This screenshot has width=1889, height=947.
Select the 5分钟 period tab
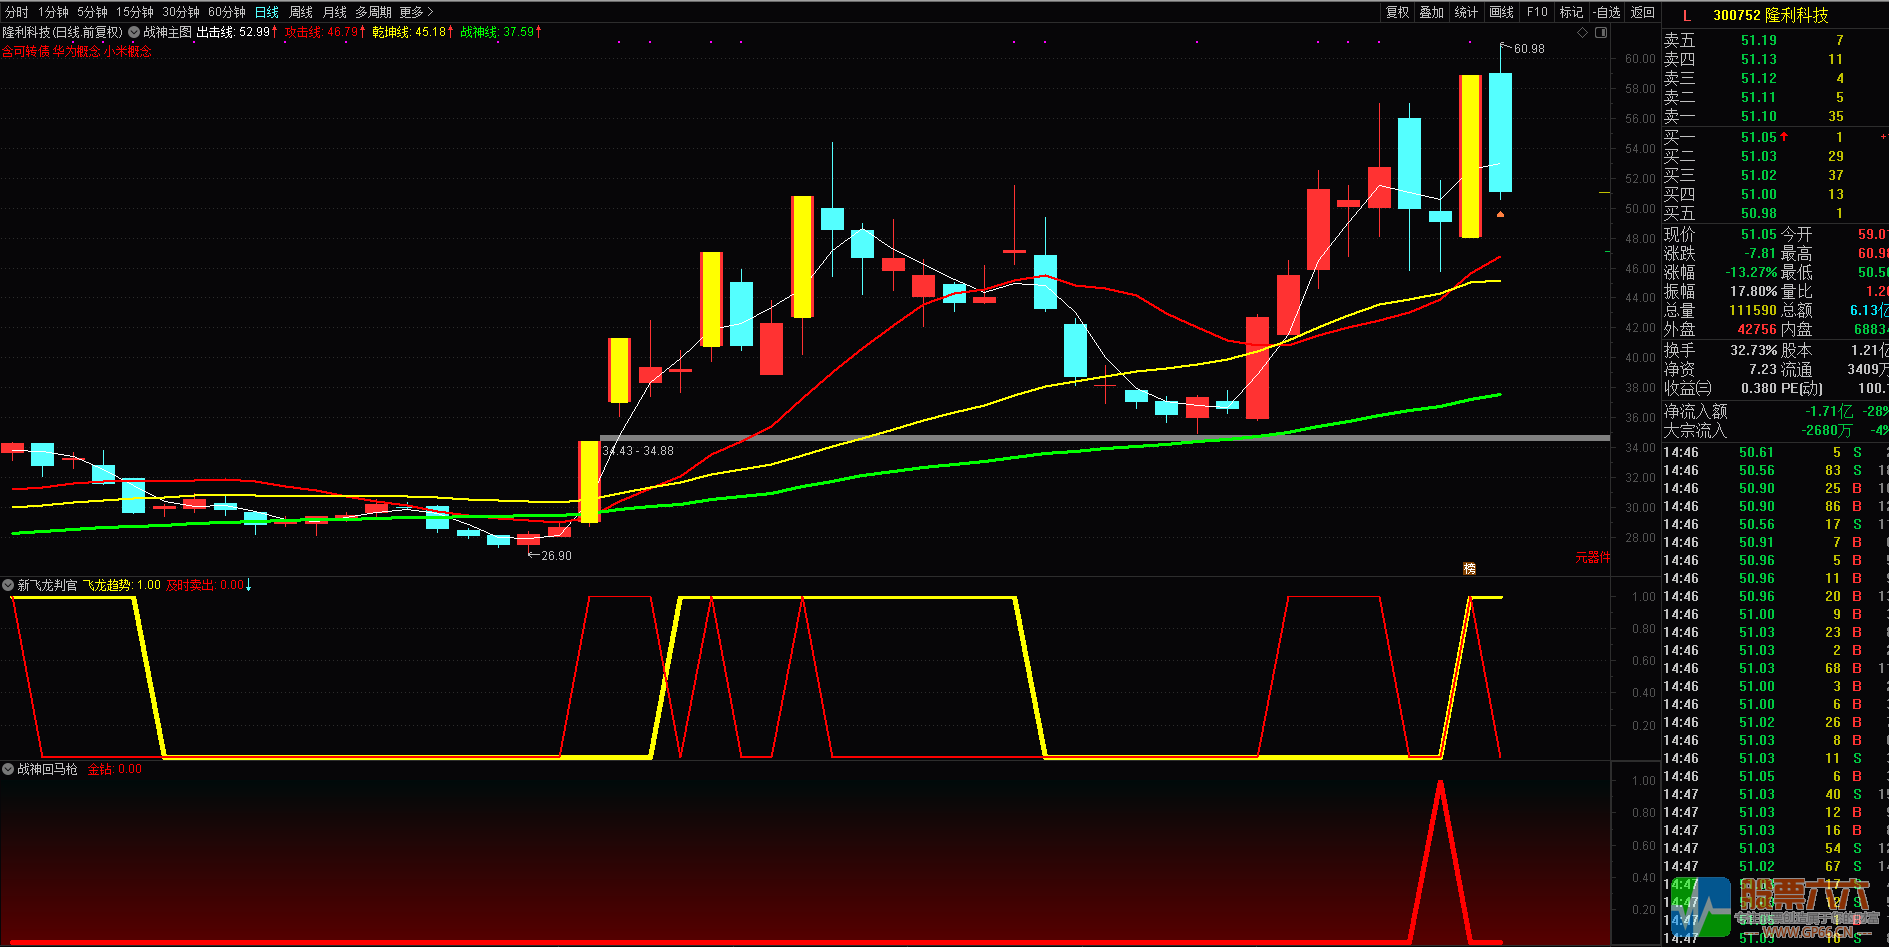pos(92,12)
